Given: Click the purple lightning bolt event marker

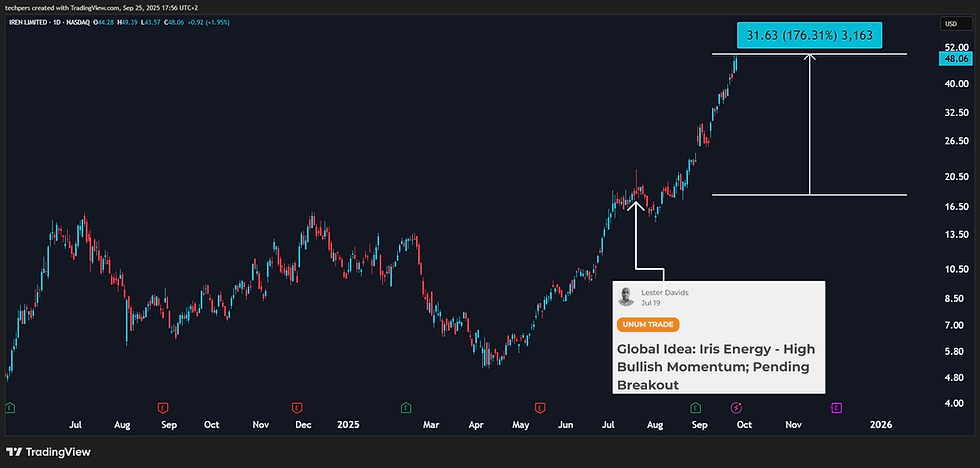Looking at the screenshot, I should (736, 407).
